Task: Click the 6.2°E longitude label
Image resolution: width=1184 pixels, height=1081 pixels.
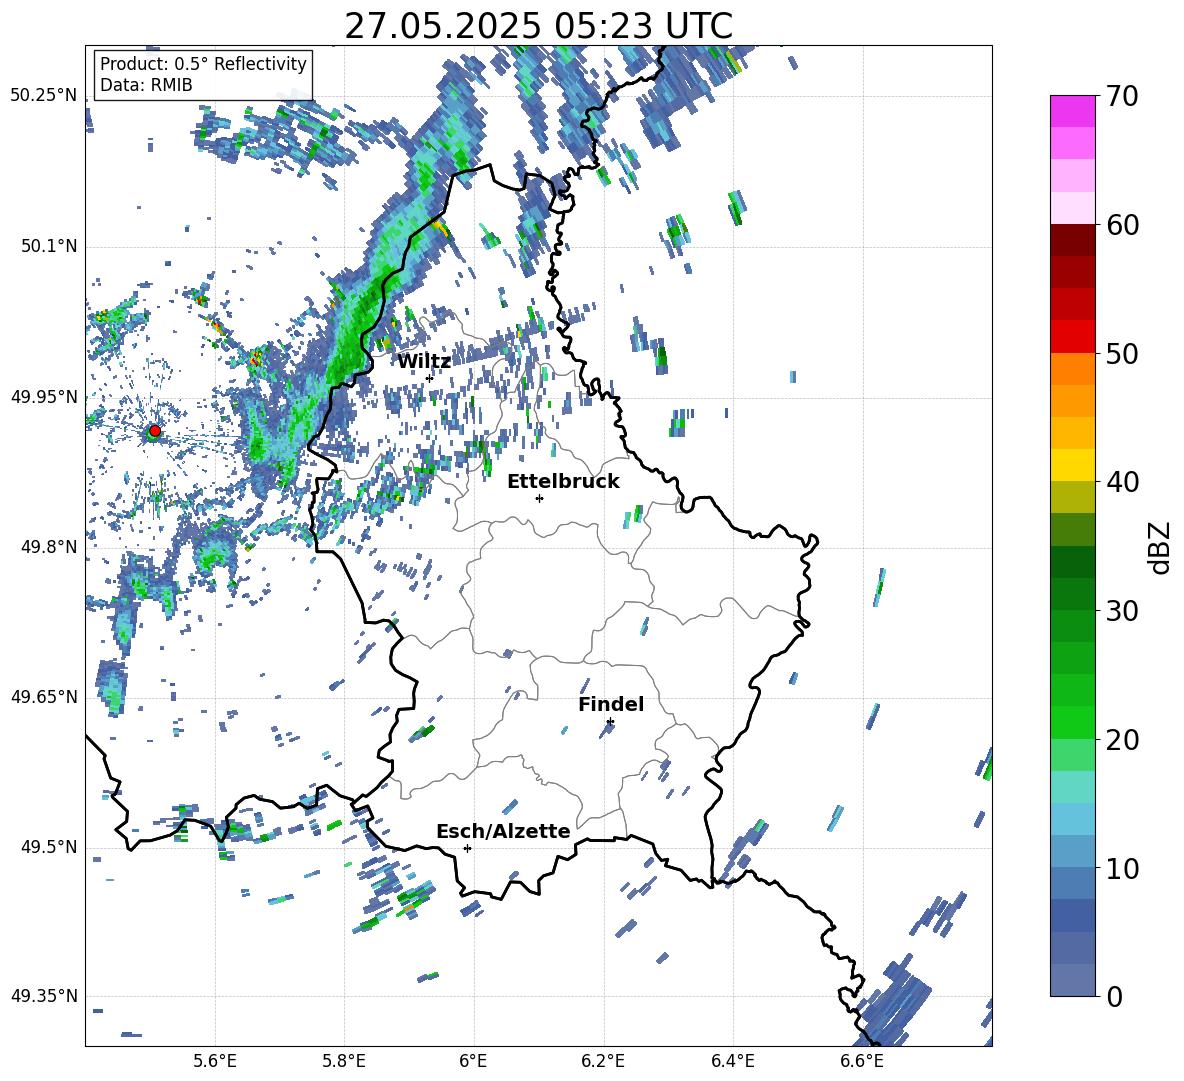Action: 603,1061
